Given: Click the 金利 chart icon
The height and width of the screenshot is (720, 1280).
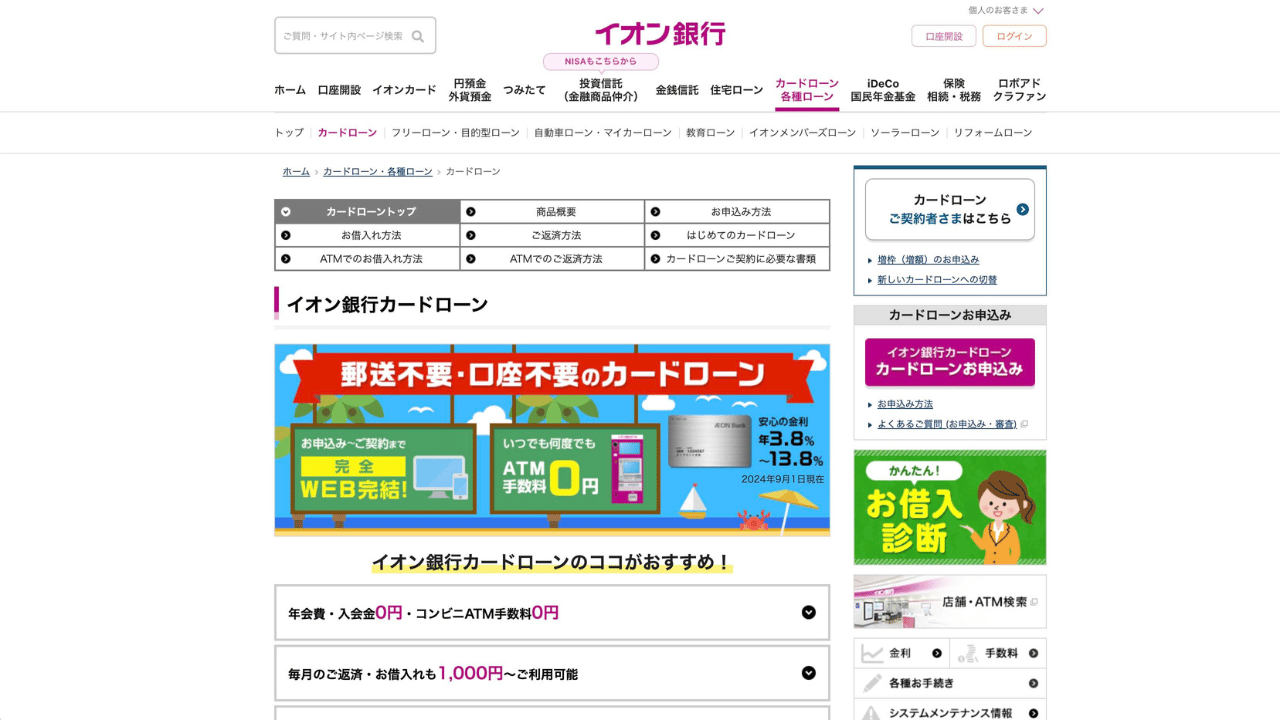Looking at the screenshot, I should point(873,653).
